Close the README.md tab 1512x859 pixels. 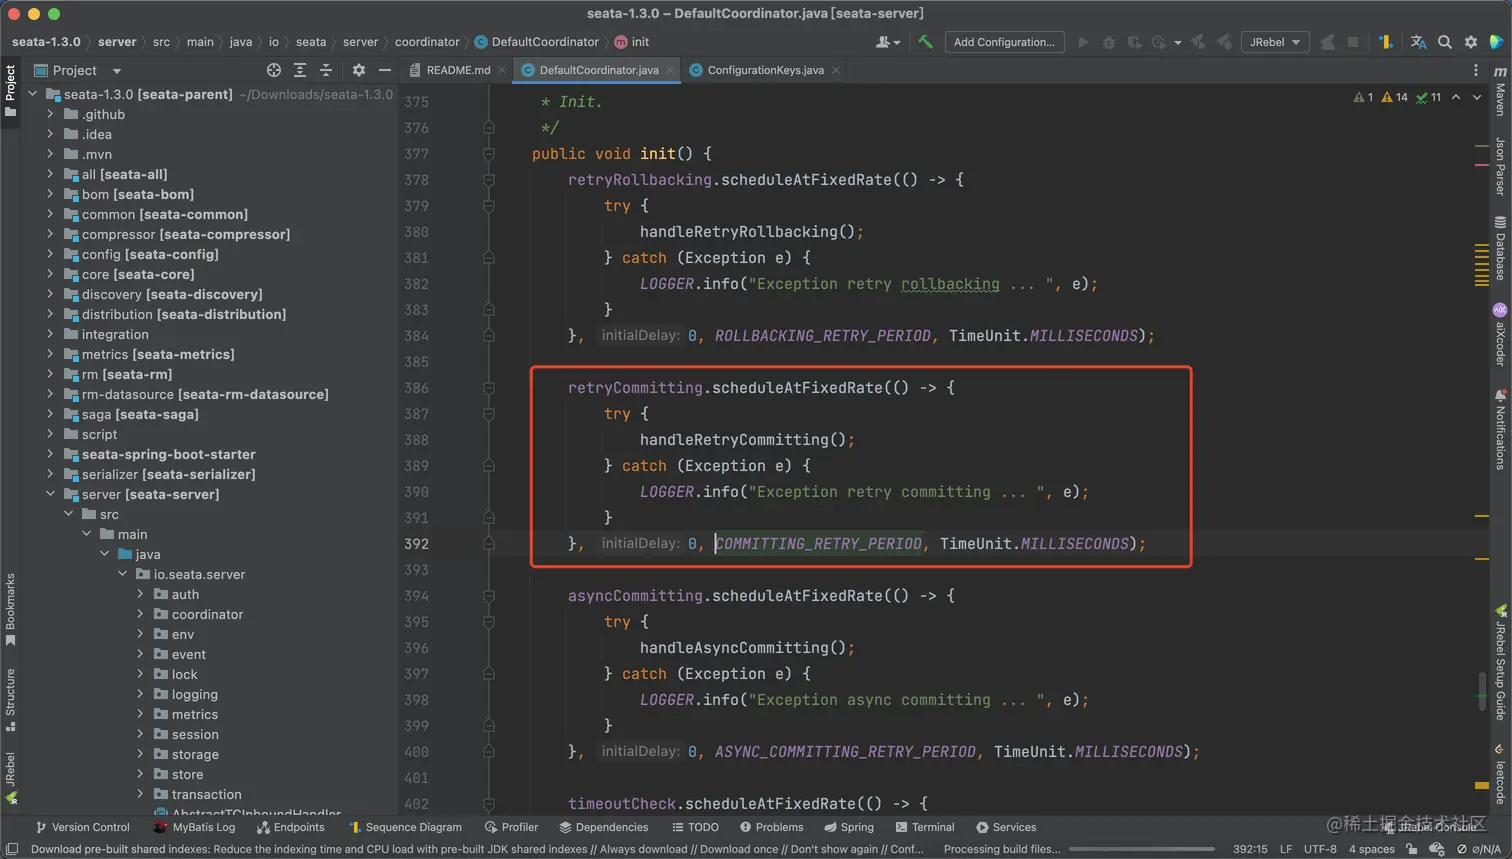(x=502, y=70)
